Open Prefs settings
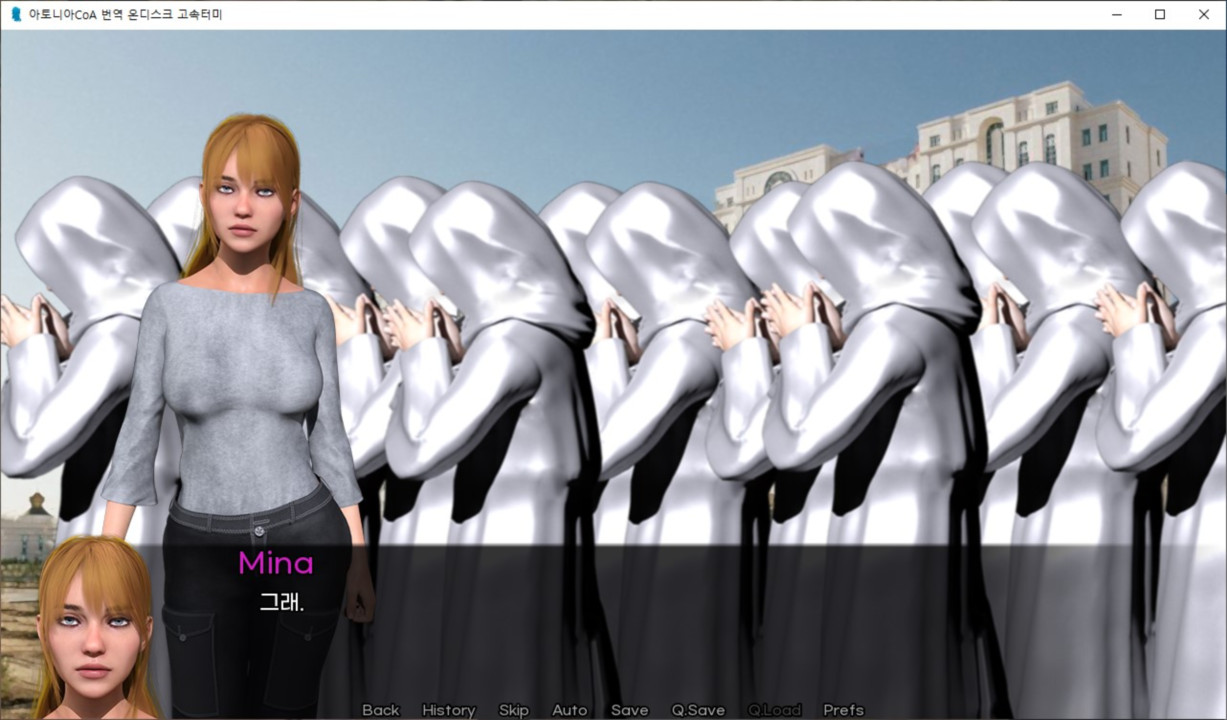This screenshot has height=720, width=1227. 843,710
